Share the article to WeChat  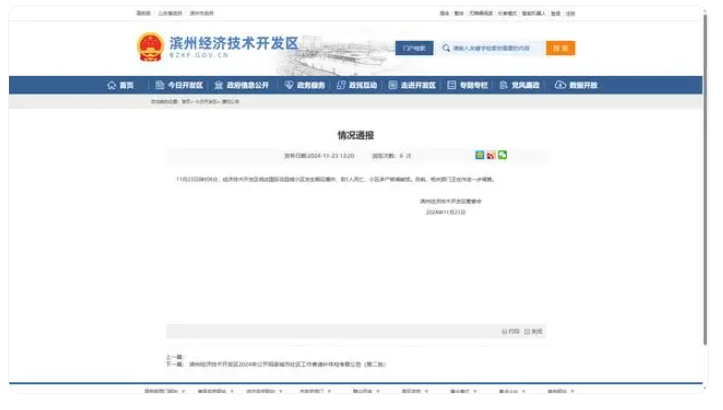pos(503,155)
